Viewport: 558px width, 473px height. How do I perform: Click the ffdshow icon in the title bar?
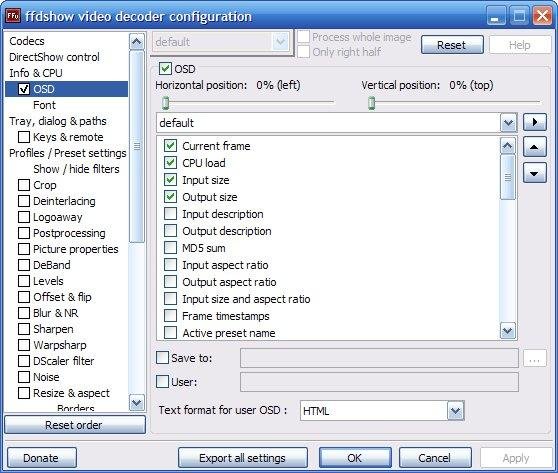click(x=14, y=16)
